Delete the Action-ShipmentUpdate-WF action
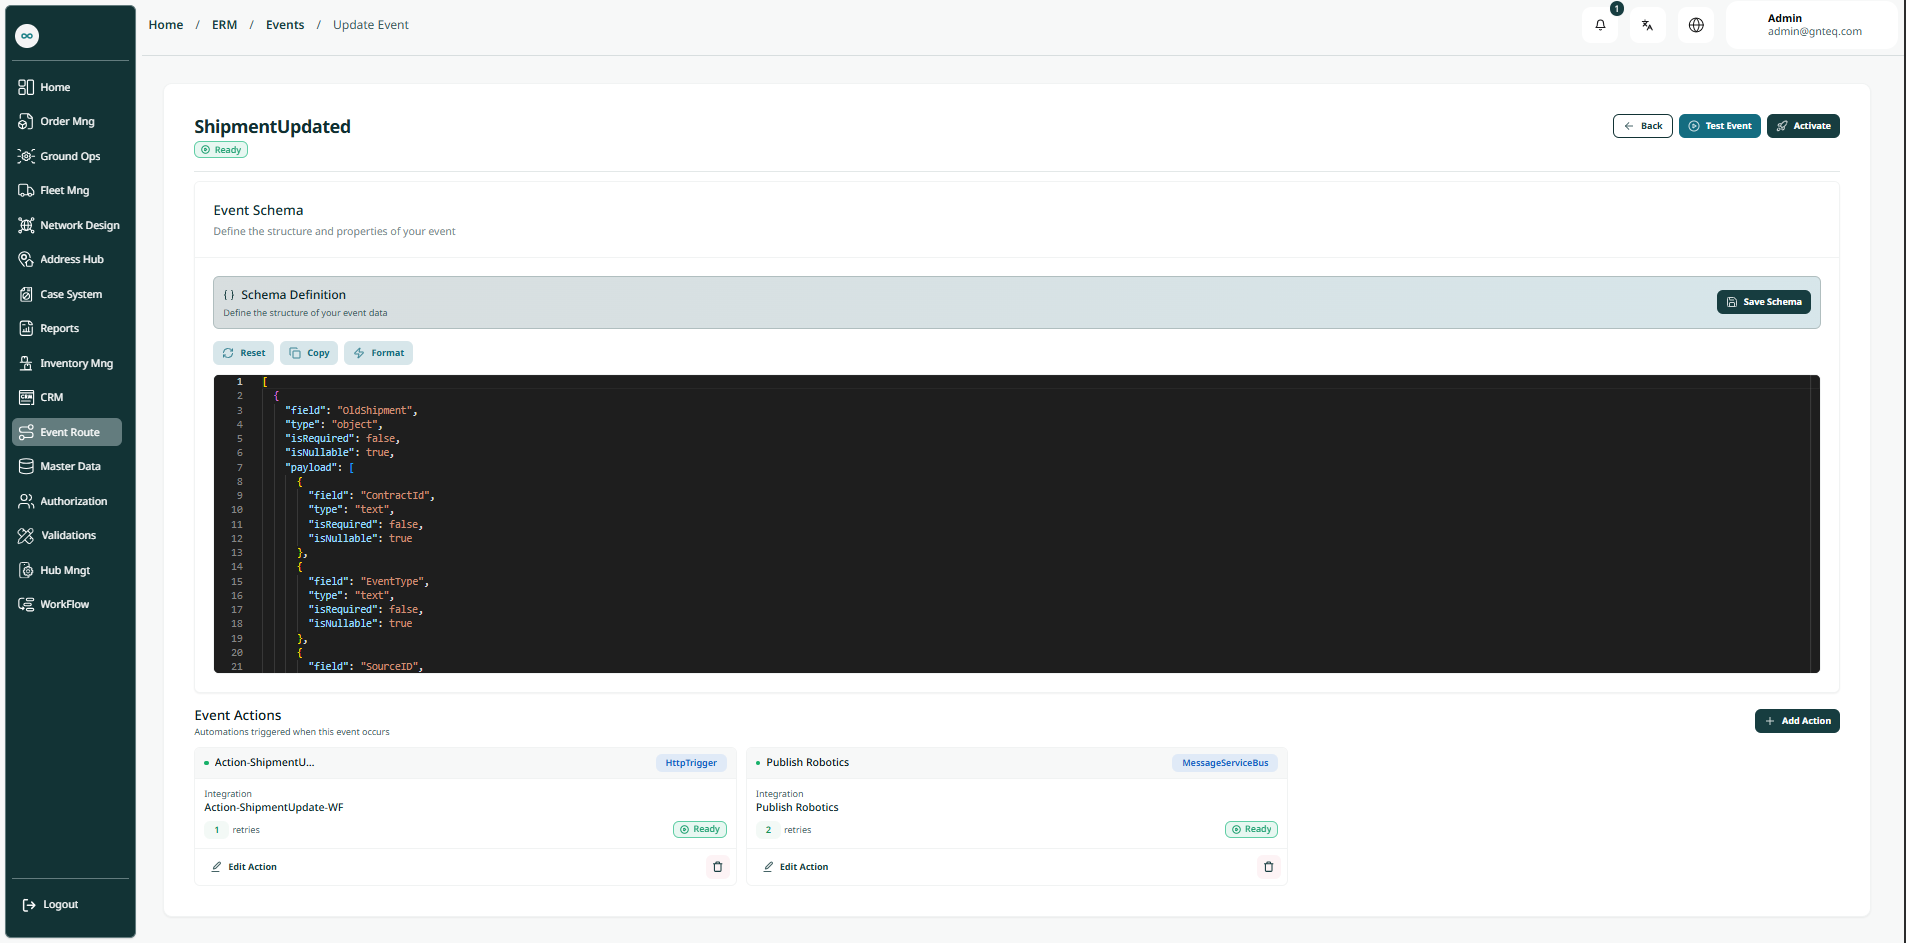 [717, 867]
